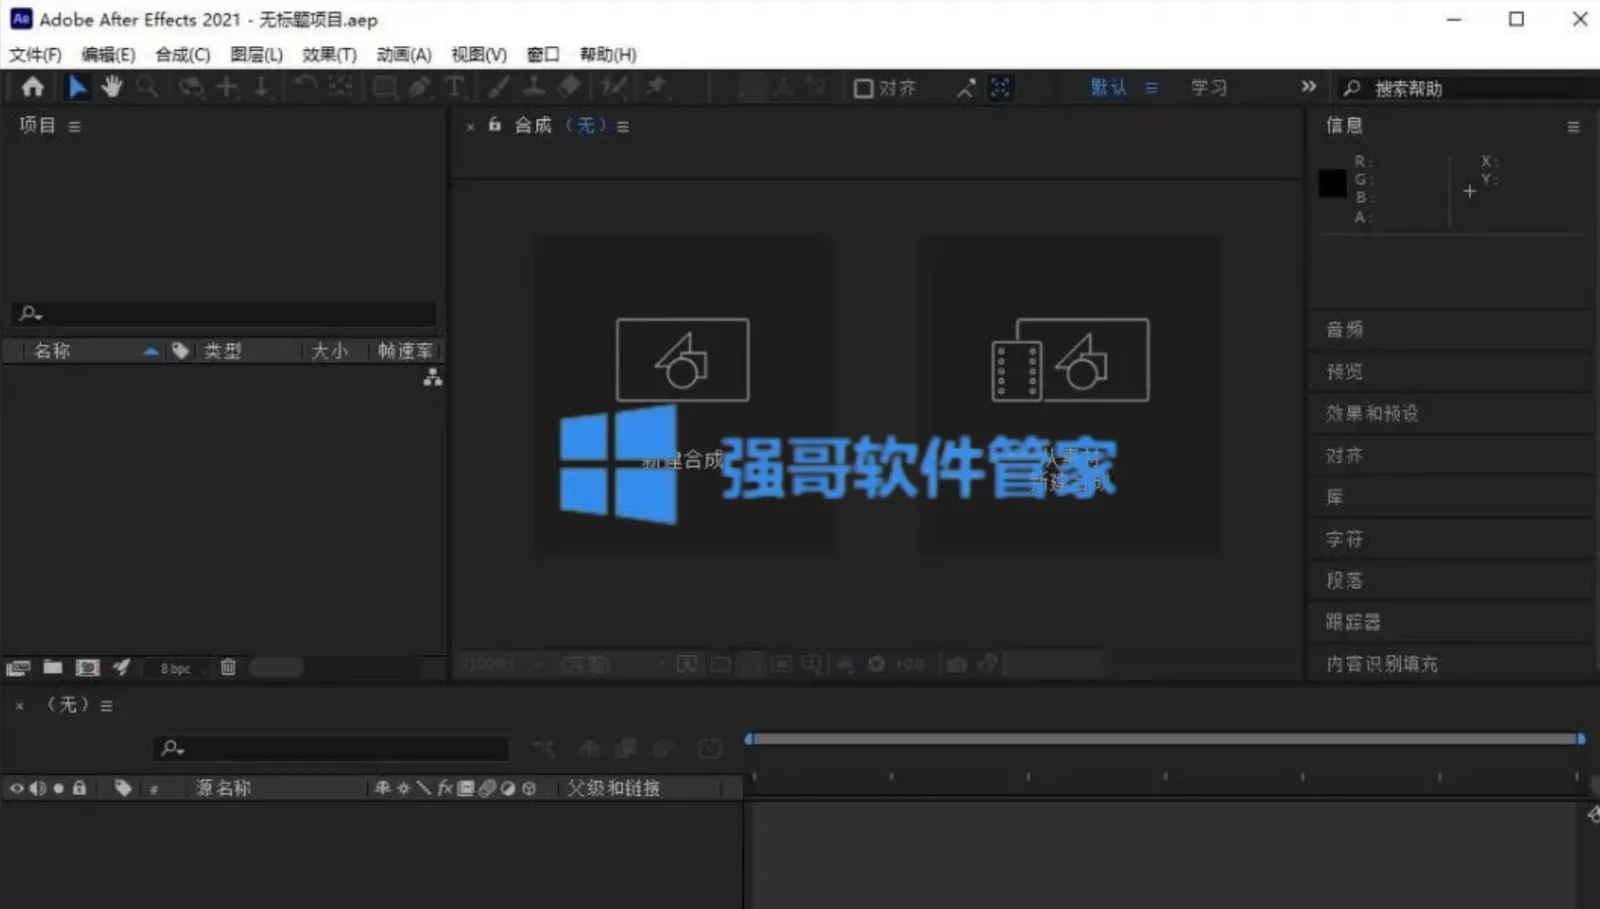Open the 编辑(E) menu
The height and width of the screenshot is (909, 1600).
pyautogui.click(x=108, y=54)
